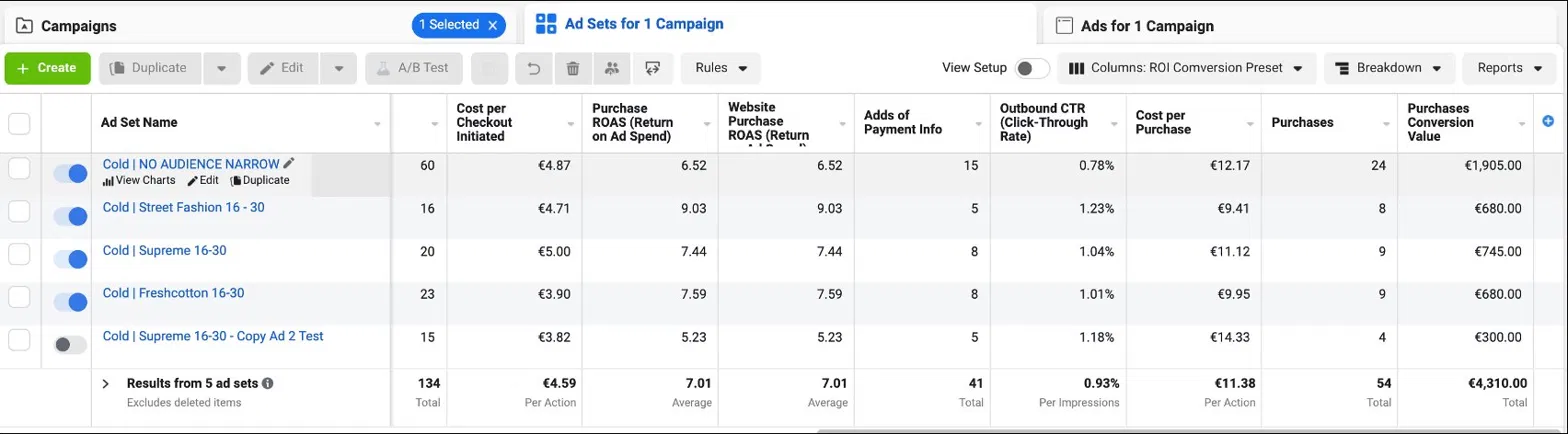Toggle the View Setup switch
This screenshot has height=434, width=1568.
click(x=1031, y=68)
